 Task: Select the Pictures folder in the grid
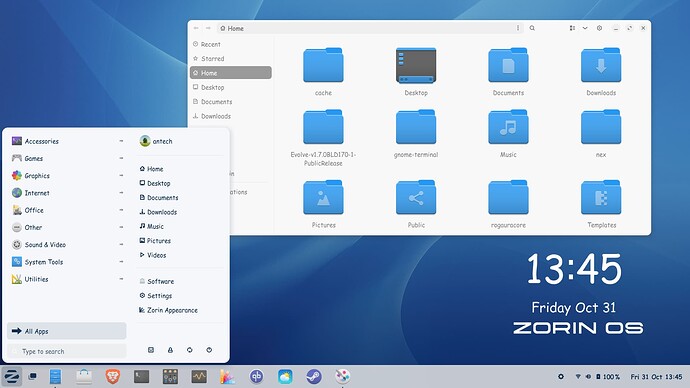[x=323, y=197]
